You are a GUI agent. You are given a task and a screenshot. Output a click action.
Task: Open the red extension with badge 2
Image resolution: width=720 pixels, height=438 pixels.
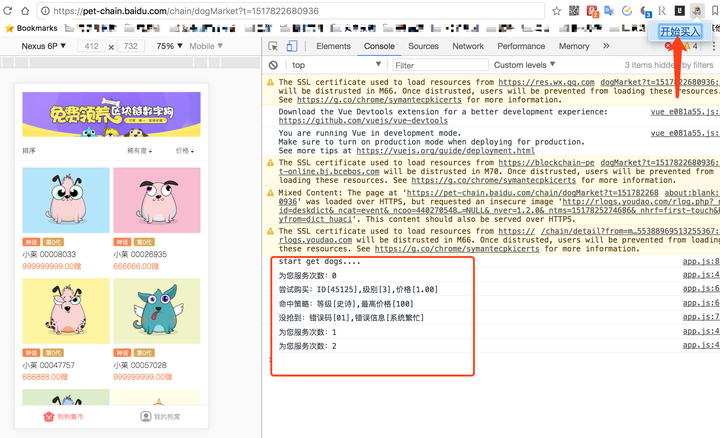[x=592, y=11]
